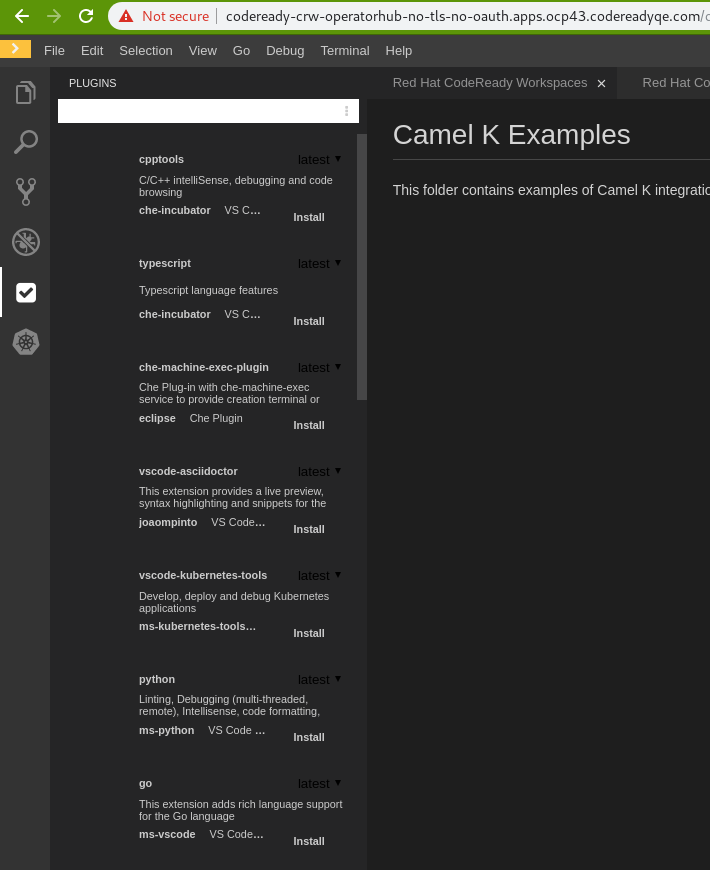Open the Selection menu
Image resolution: width=710 pixels, height=870 pixels.
coord(146,51)
